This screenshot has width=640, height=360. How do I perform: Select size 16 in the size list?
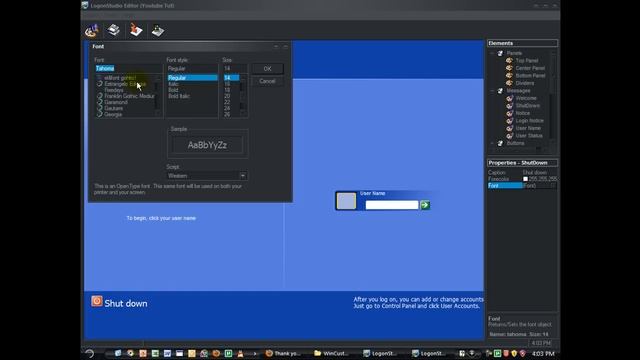(227, 84)
